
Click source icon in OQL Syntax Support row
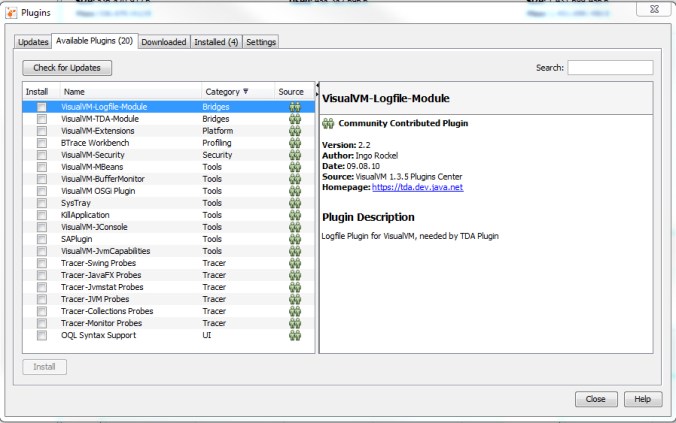pos(295,335)
